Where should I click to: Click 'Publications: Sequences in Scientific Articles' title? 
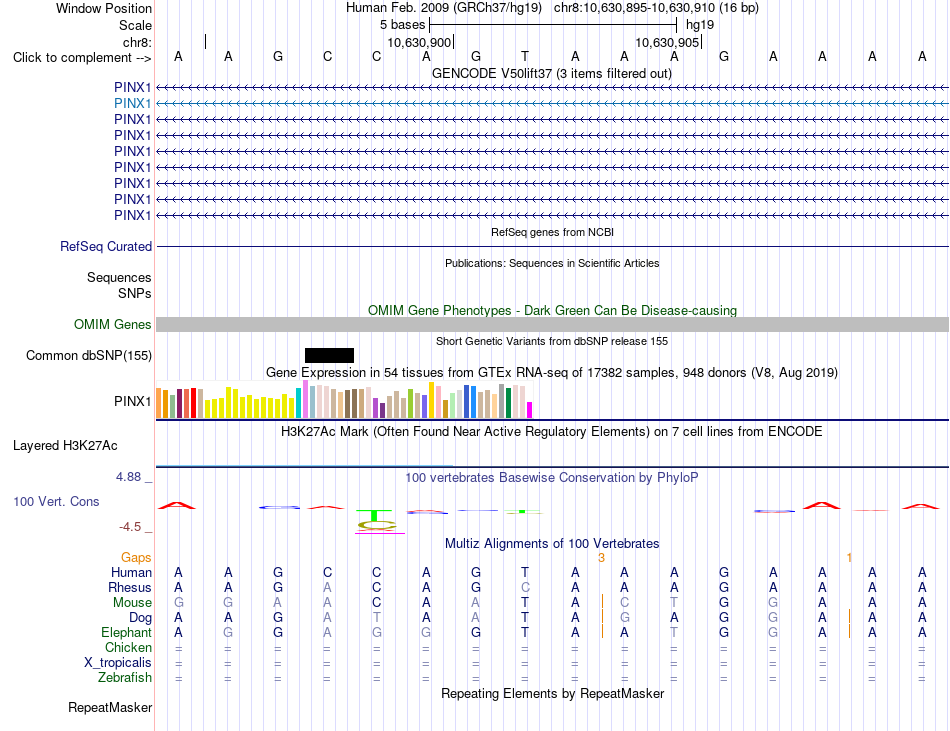552,263
